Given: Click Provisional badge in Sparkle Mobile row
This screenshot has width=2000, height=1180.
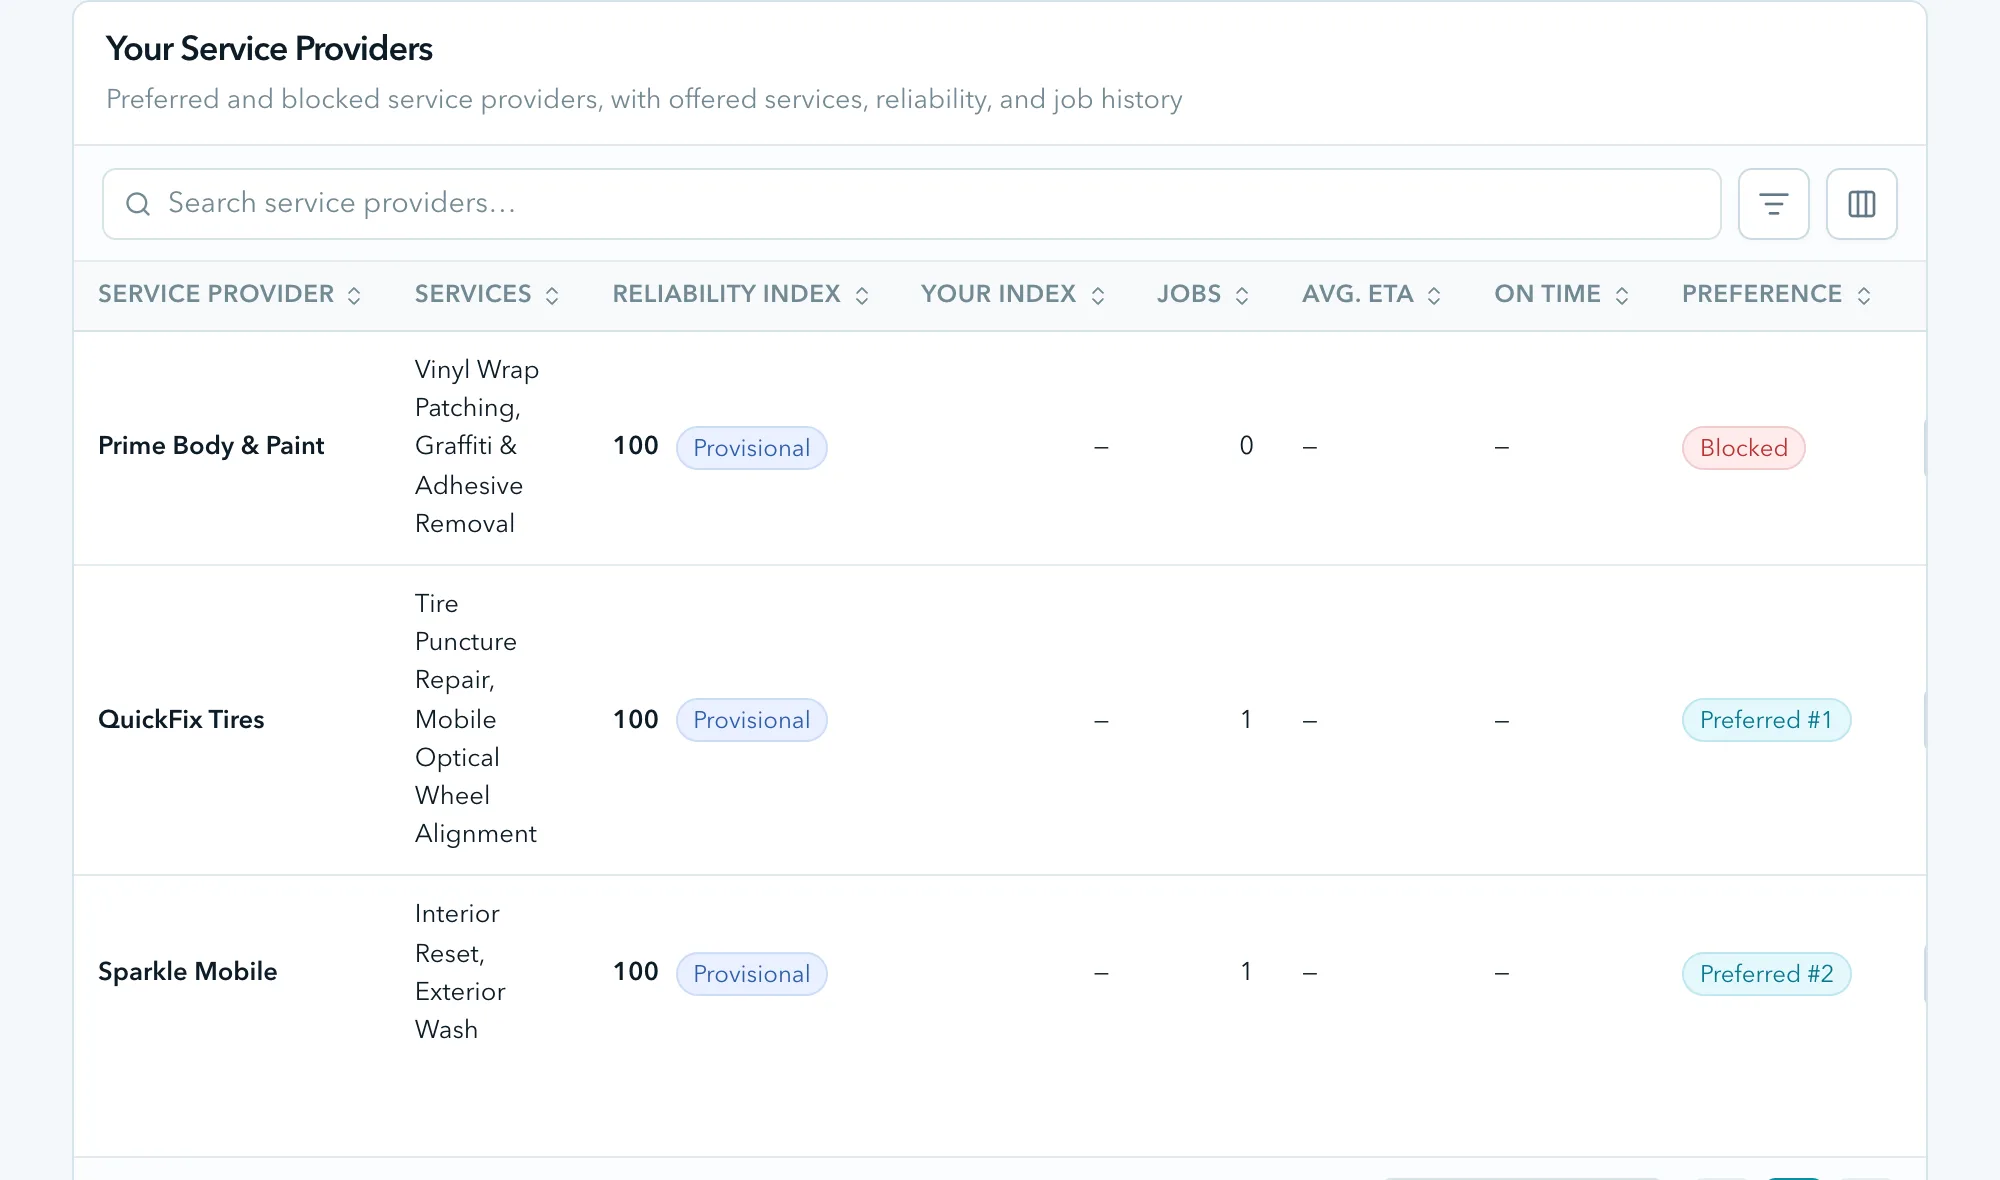Looking at the screenshot, I should 751,974.
